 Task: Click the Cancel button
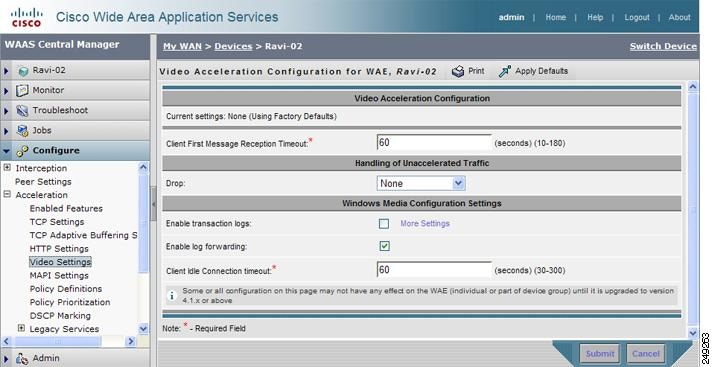pos(645,353)
